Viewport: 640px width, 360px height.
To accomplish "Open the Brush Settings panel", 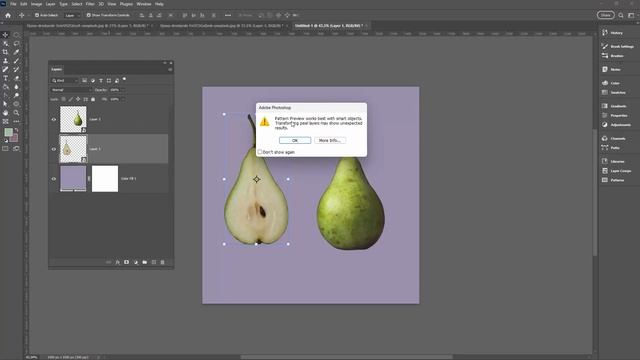I will click(x=618, y=47).
